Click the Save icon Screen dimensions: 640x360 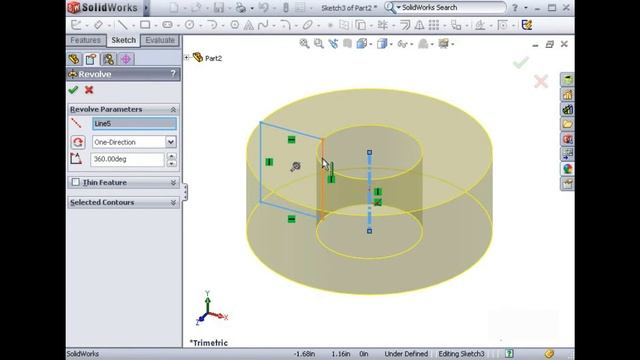(x=219, y=7)
